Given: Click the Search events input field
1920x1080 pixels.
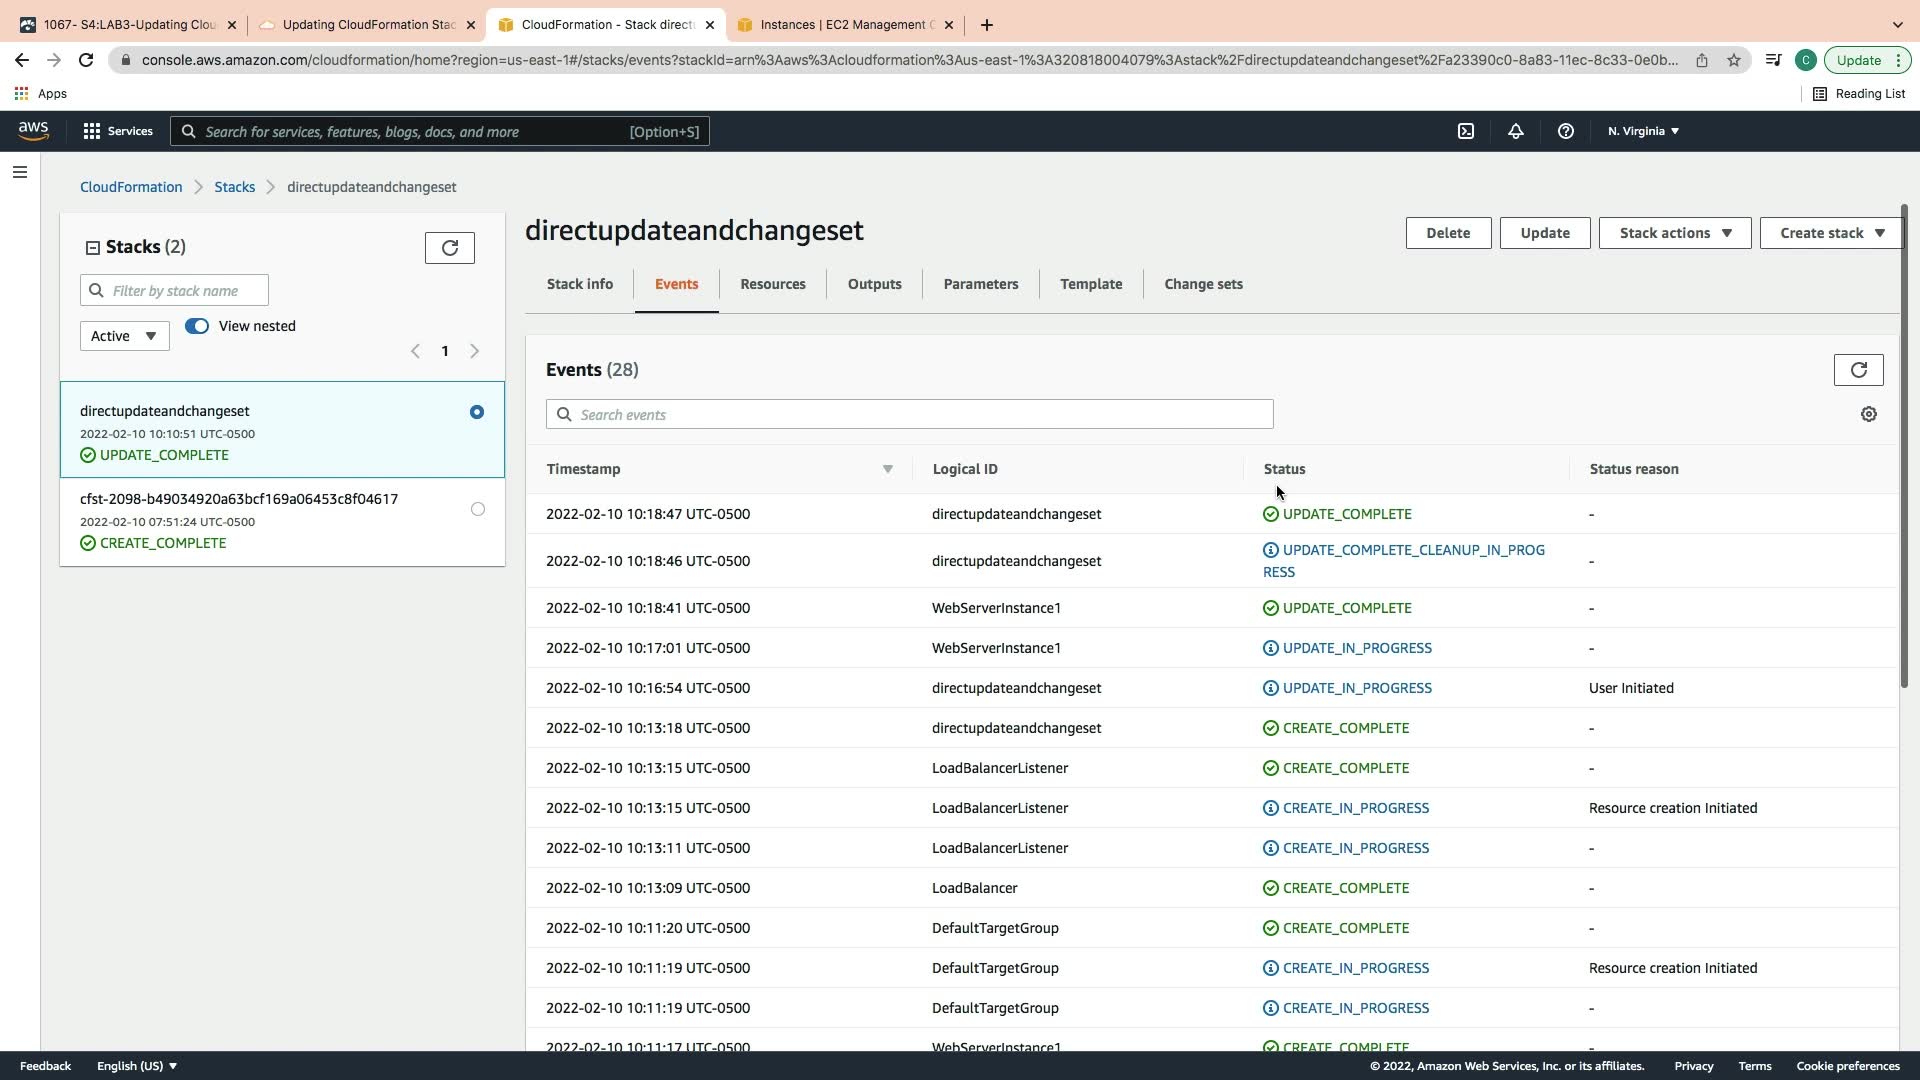Looking at the screenshot, I should [920, 414].
